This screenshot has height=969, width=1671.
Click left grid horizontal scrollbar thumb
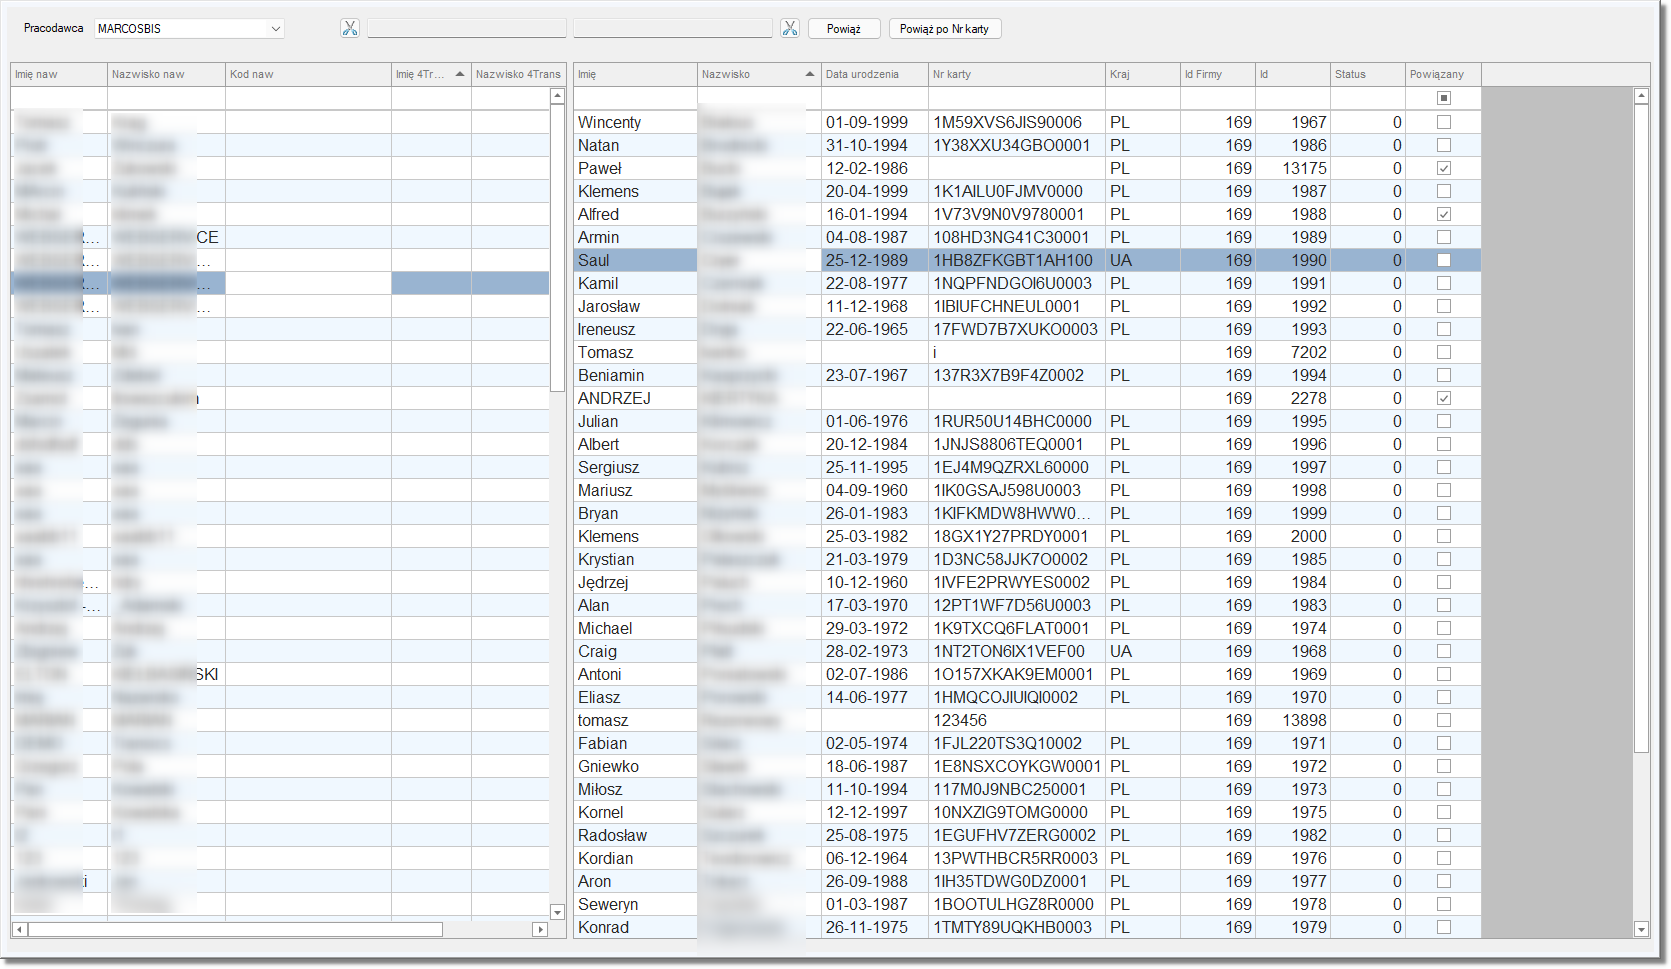point(235,929)
